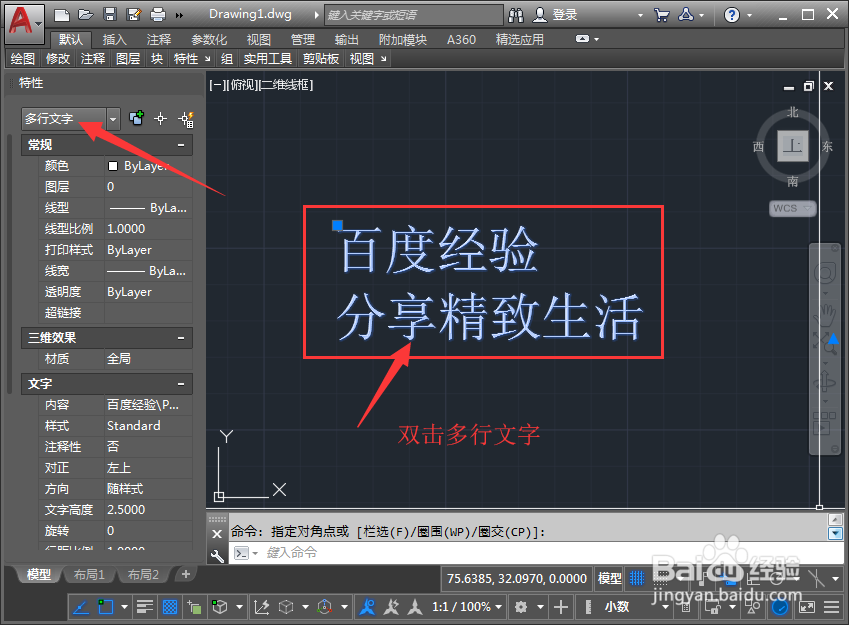The width and height of the screenshot is (849, 625).
Task: Open the 多行文字 object type dropdown
Action: point(111,118)
